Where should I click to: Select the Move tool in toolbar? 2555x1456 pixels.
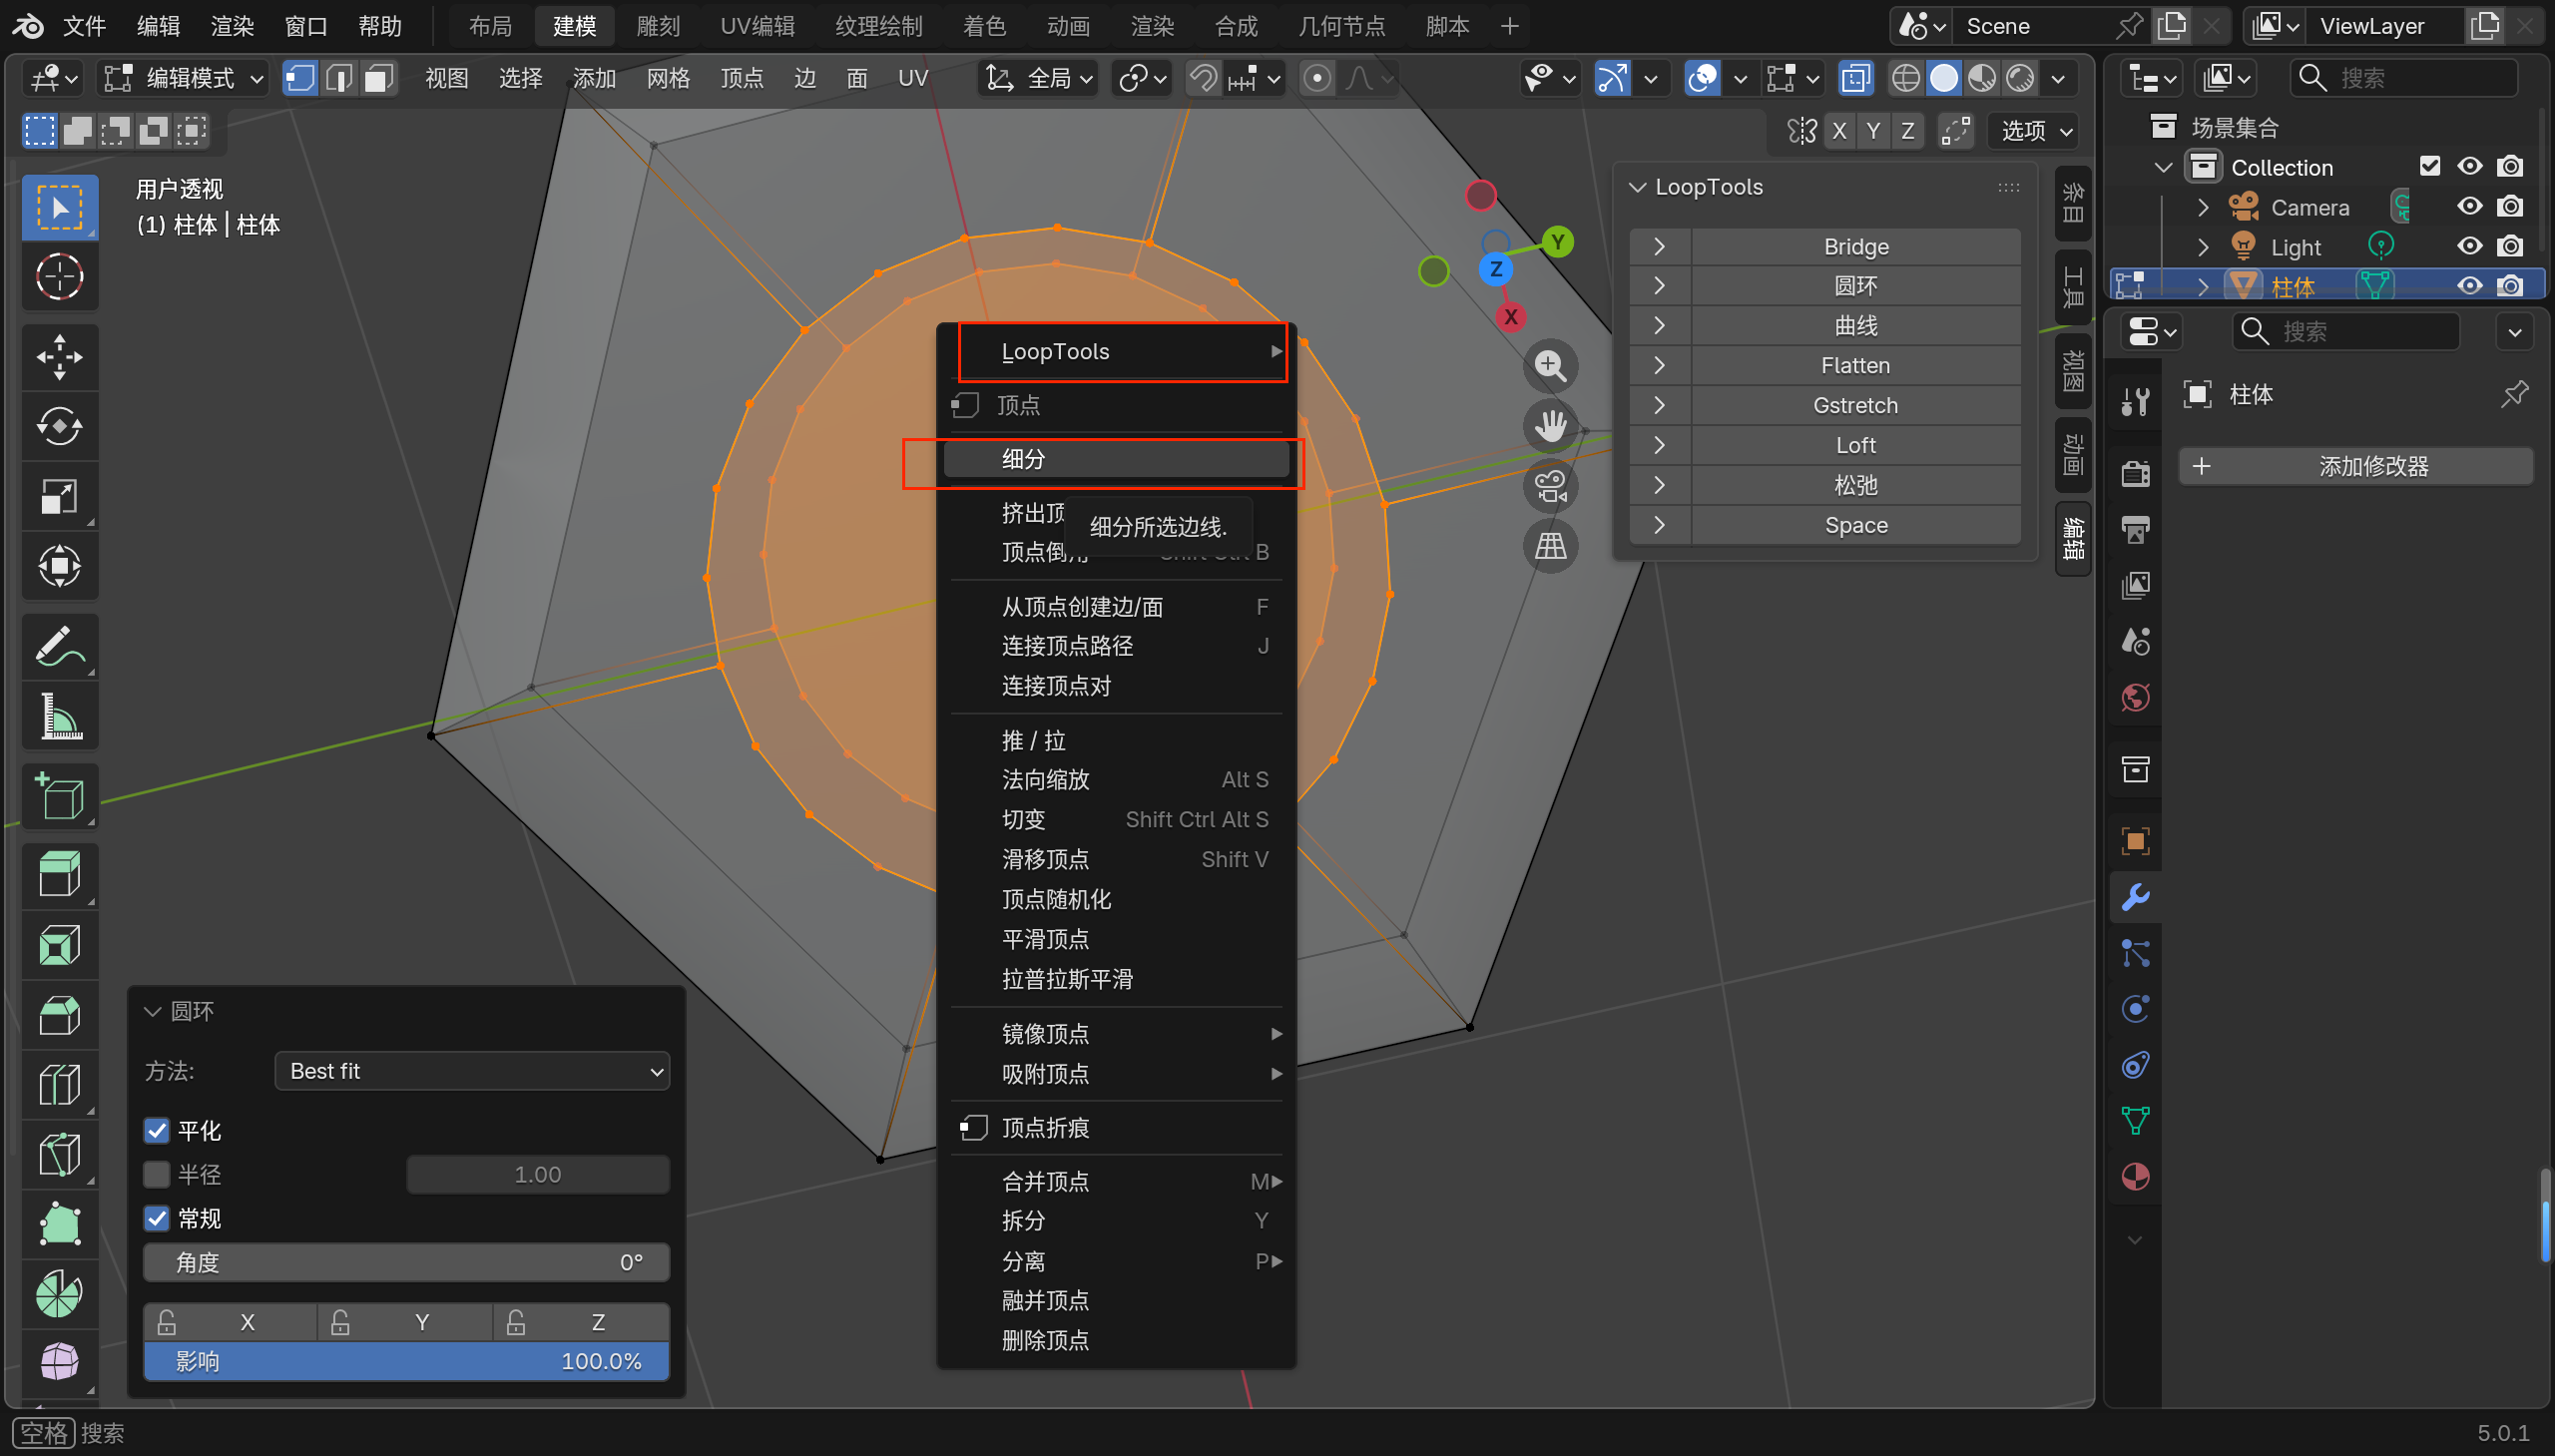[59, 357]
